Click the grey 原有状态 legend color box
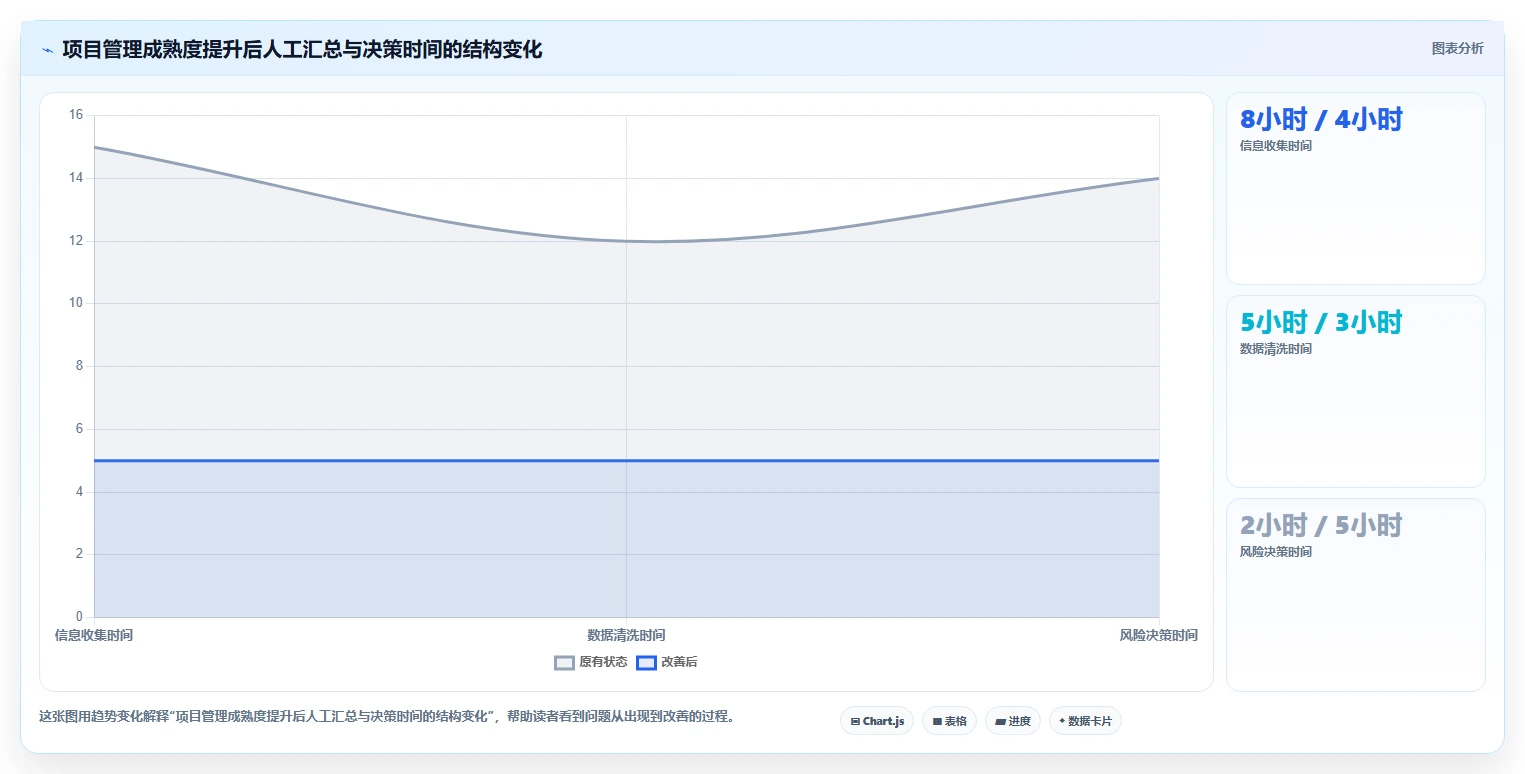This screenshot has height=774, width=1525. 565,662
